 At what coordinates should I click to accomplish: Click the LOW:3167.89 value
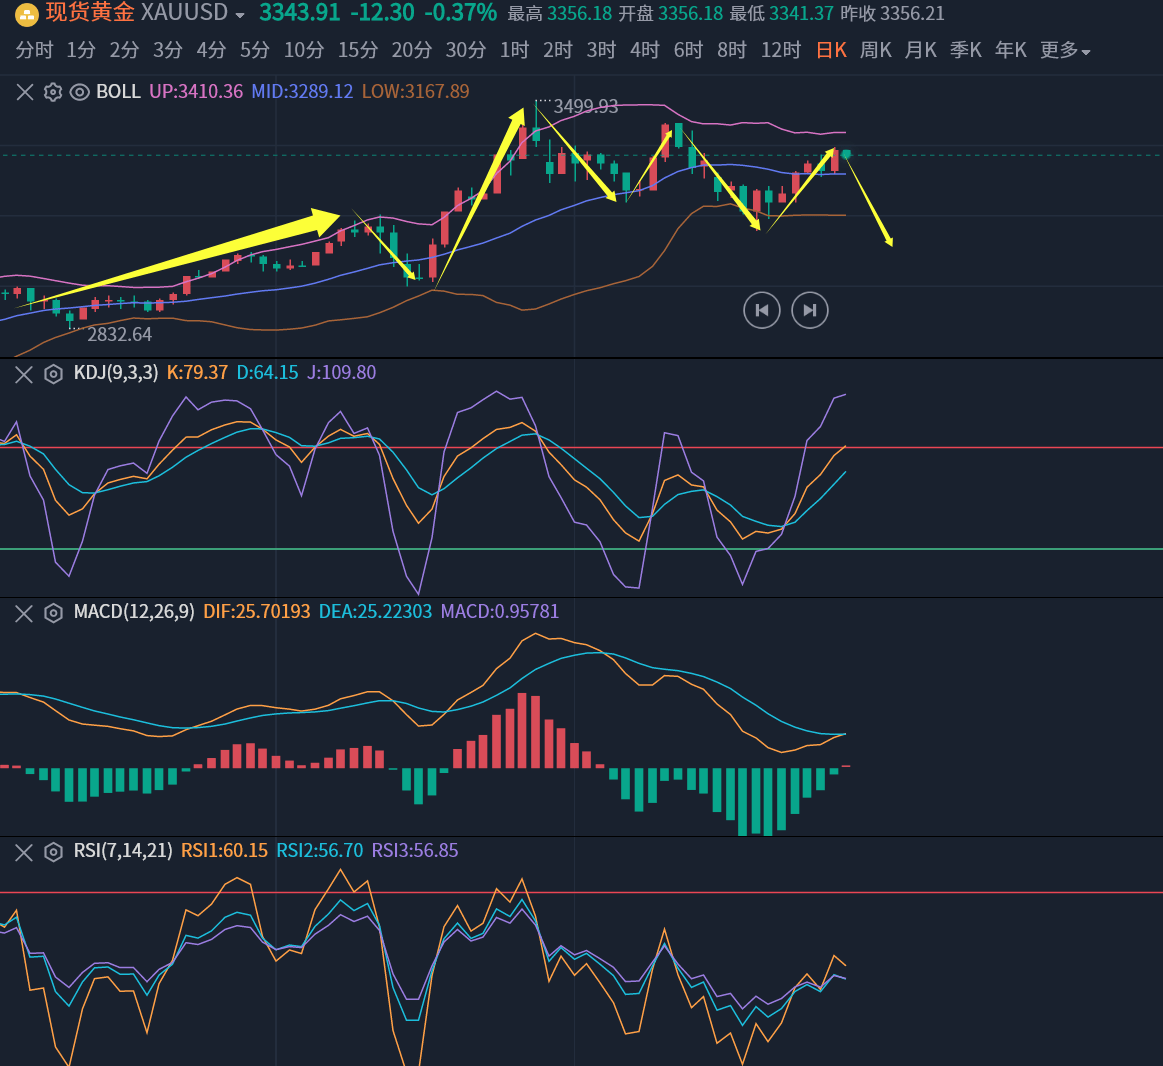[415, 92]
